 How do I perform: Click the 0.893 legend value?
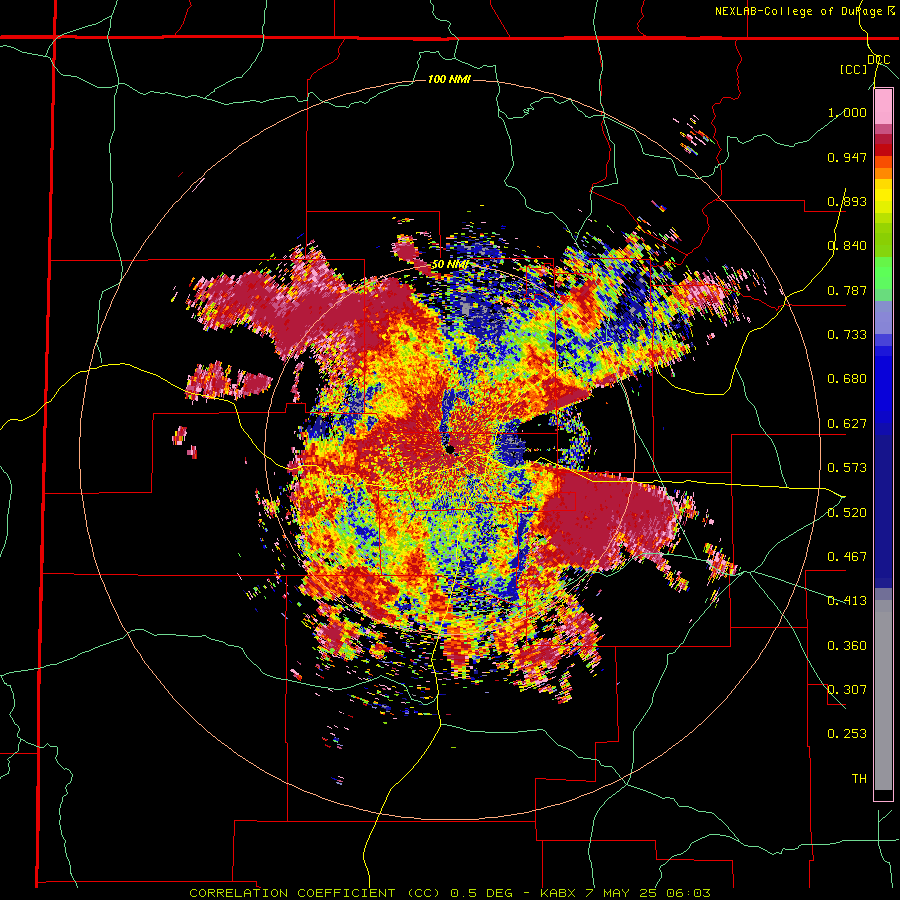[847, 201]
